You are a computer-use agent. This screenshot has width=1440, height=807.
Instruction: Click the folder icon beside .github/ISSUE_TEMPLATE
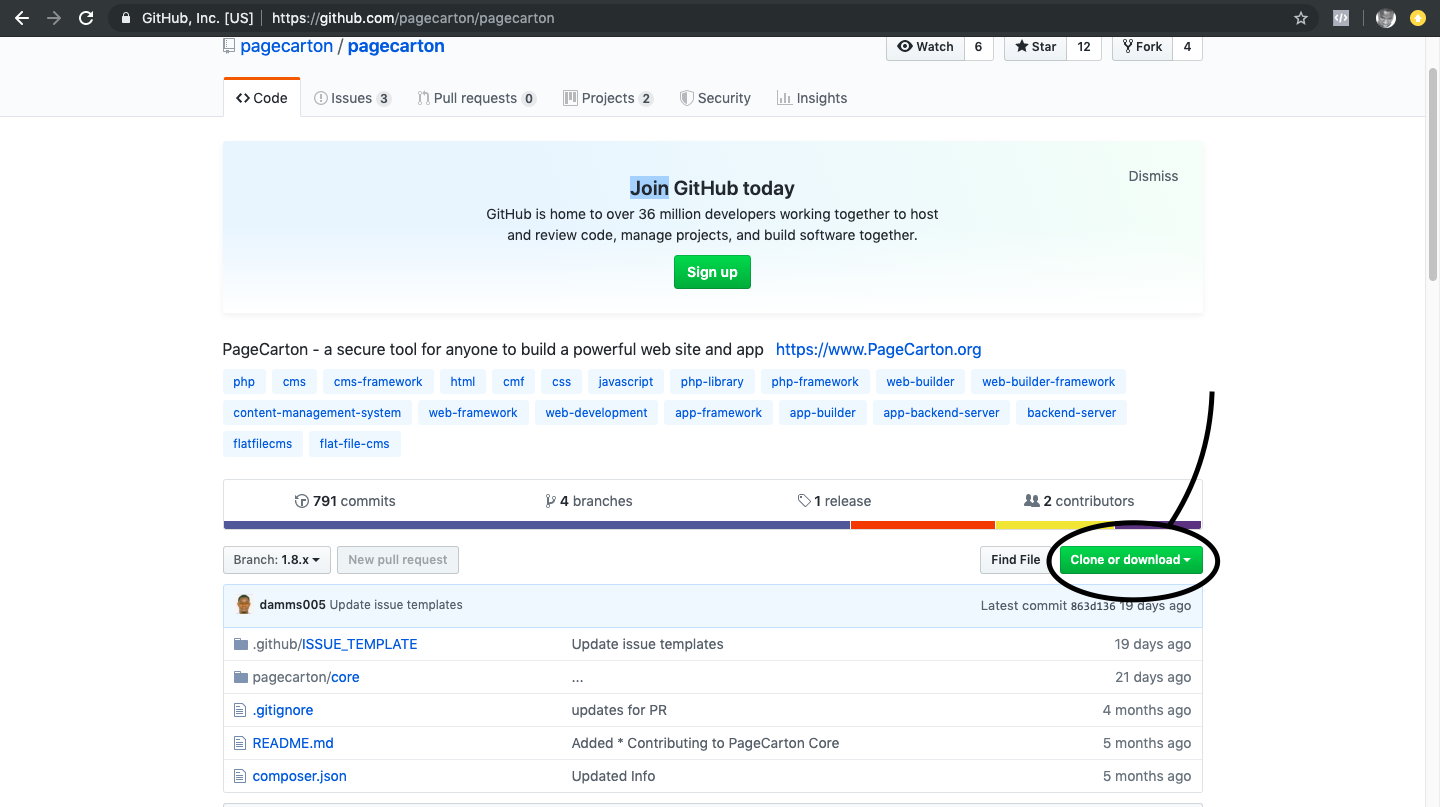[x=240, y=644]
